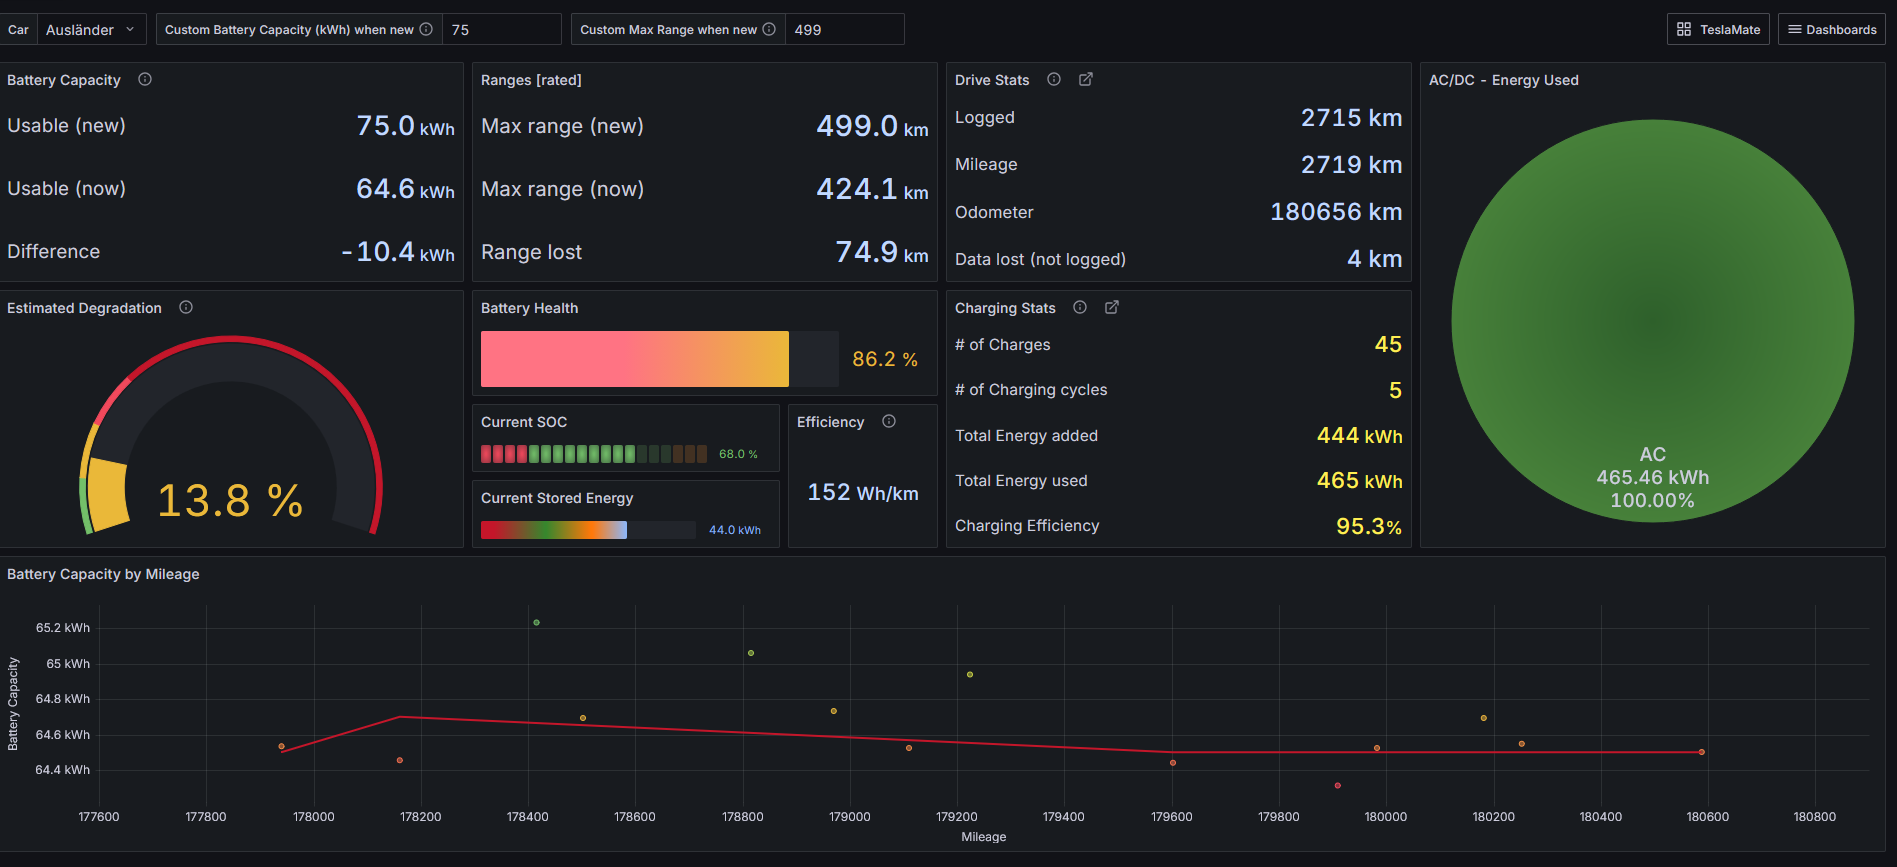1897x867 pixels.
Task: Click info icon for Custom Max Range
Action: tap(769, 30)
